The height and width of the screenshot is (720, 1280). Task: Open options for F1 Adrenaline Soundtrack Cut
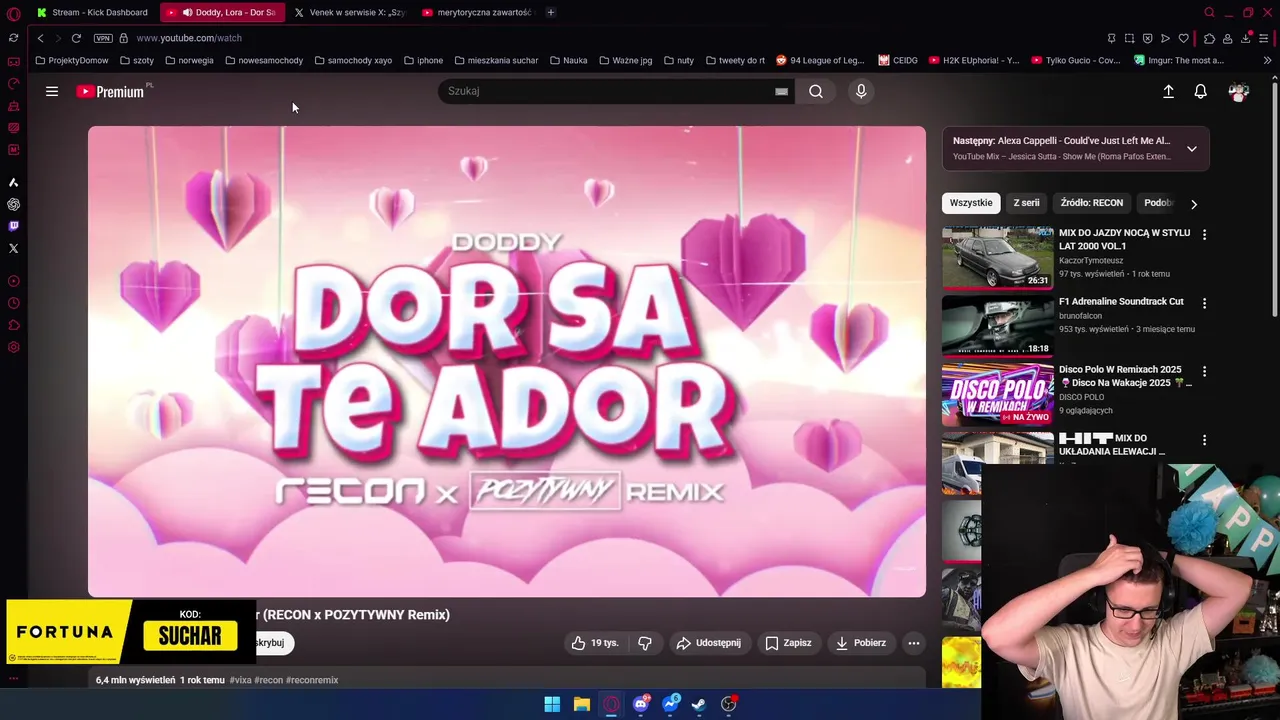click(1204, 303)
